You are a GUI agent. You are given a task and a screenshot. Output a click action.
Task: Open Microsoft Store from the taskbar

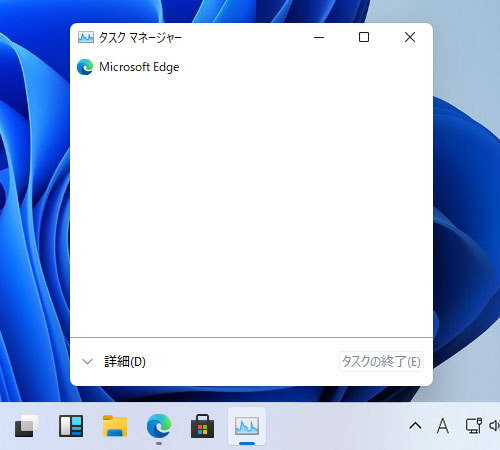(x=202, y=426)
